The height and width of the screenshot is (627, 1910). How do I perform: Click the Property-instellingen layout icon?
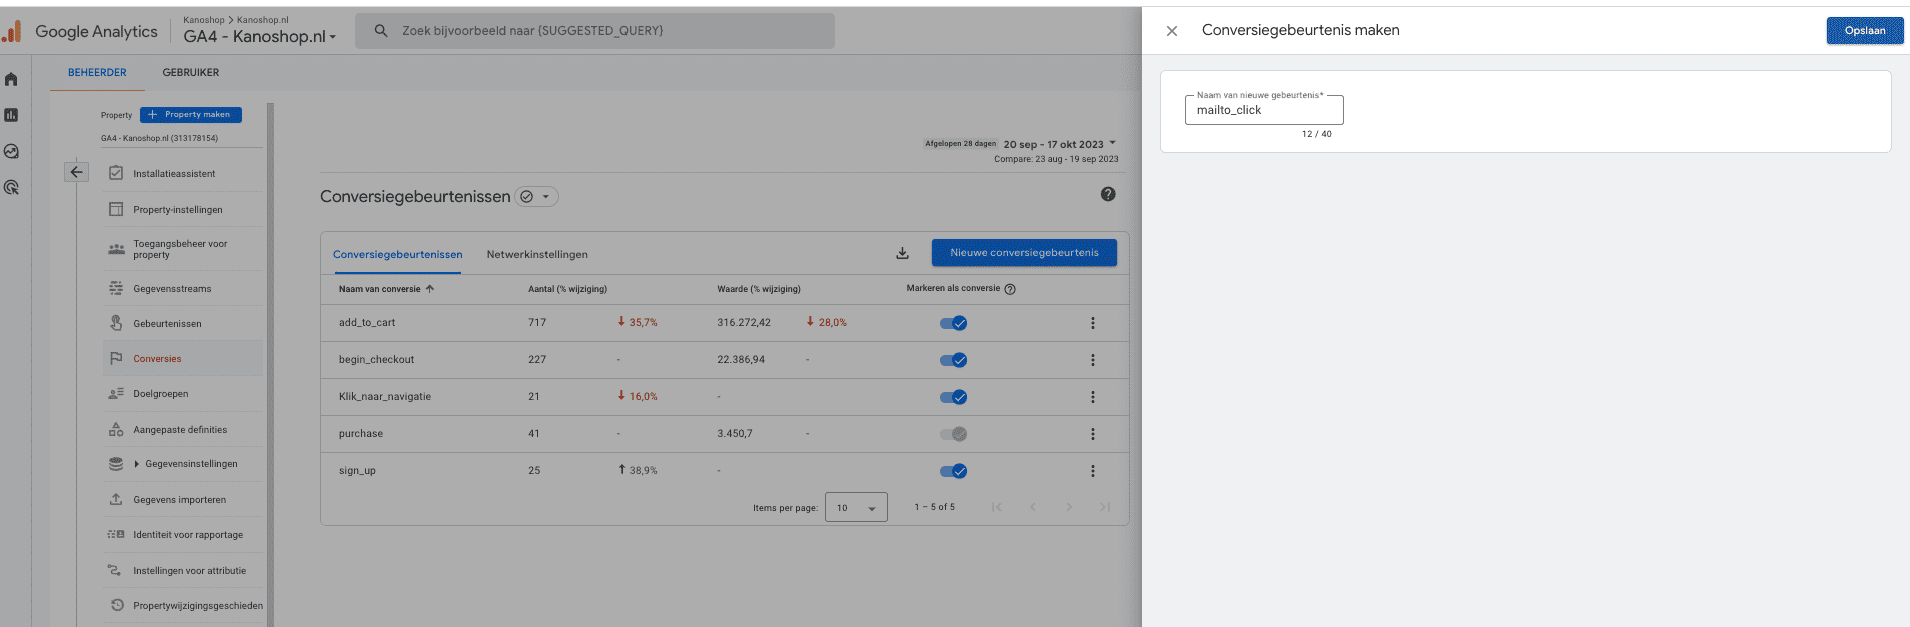(x=116, y=209)
